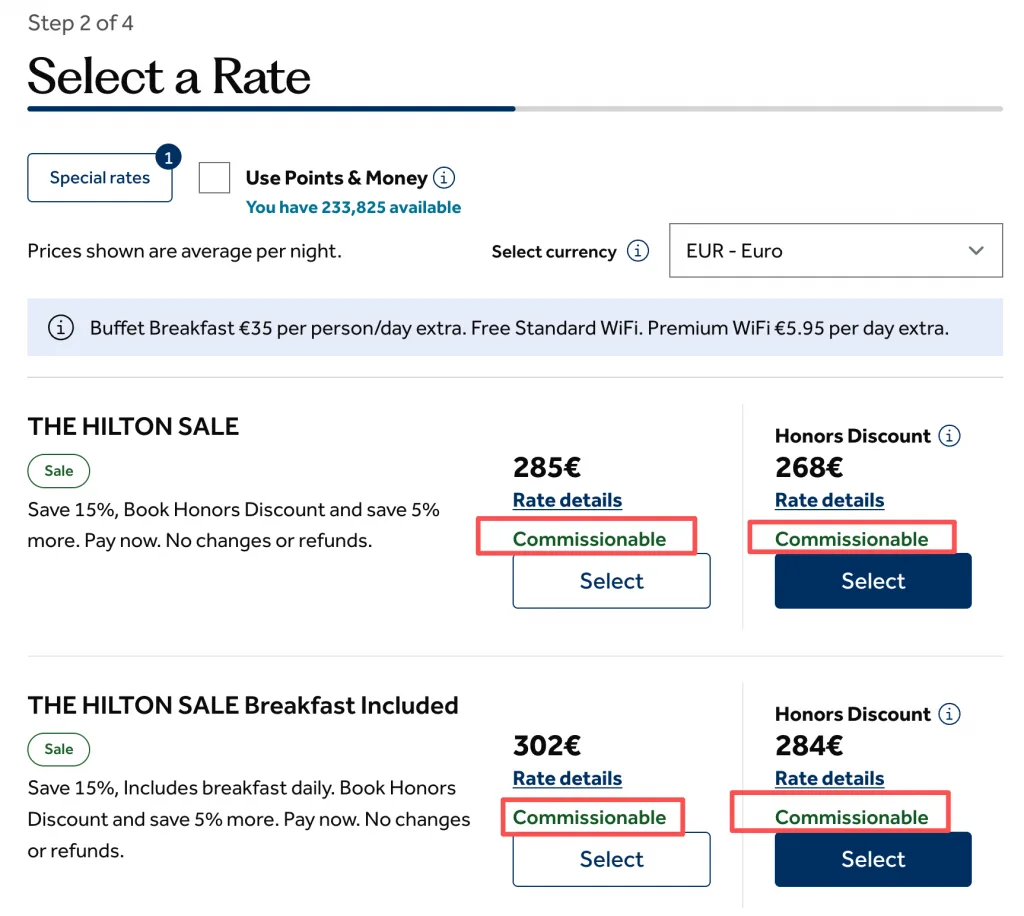Click the step progress bar under Select a Rate

pos(515,109)
